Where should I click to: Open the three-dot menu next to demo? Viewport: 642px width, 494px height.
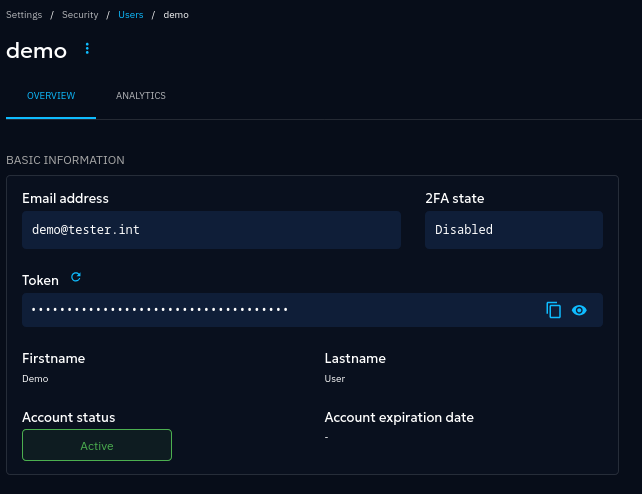click(x=87, y=49)
